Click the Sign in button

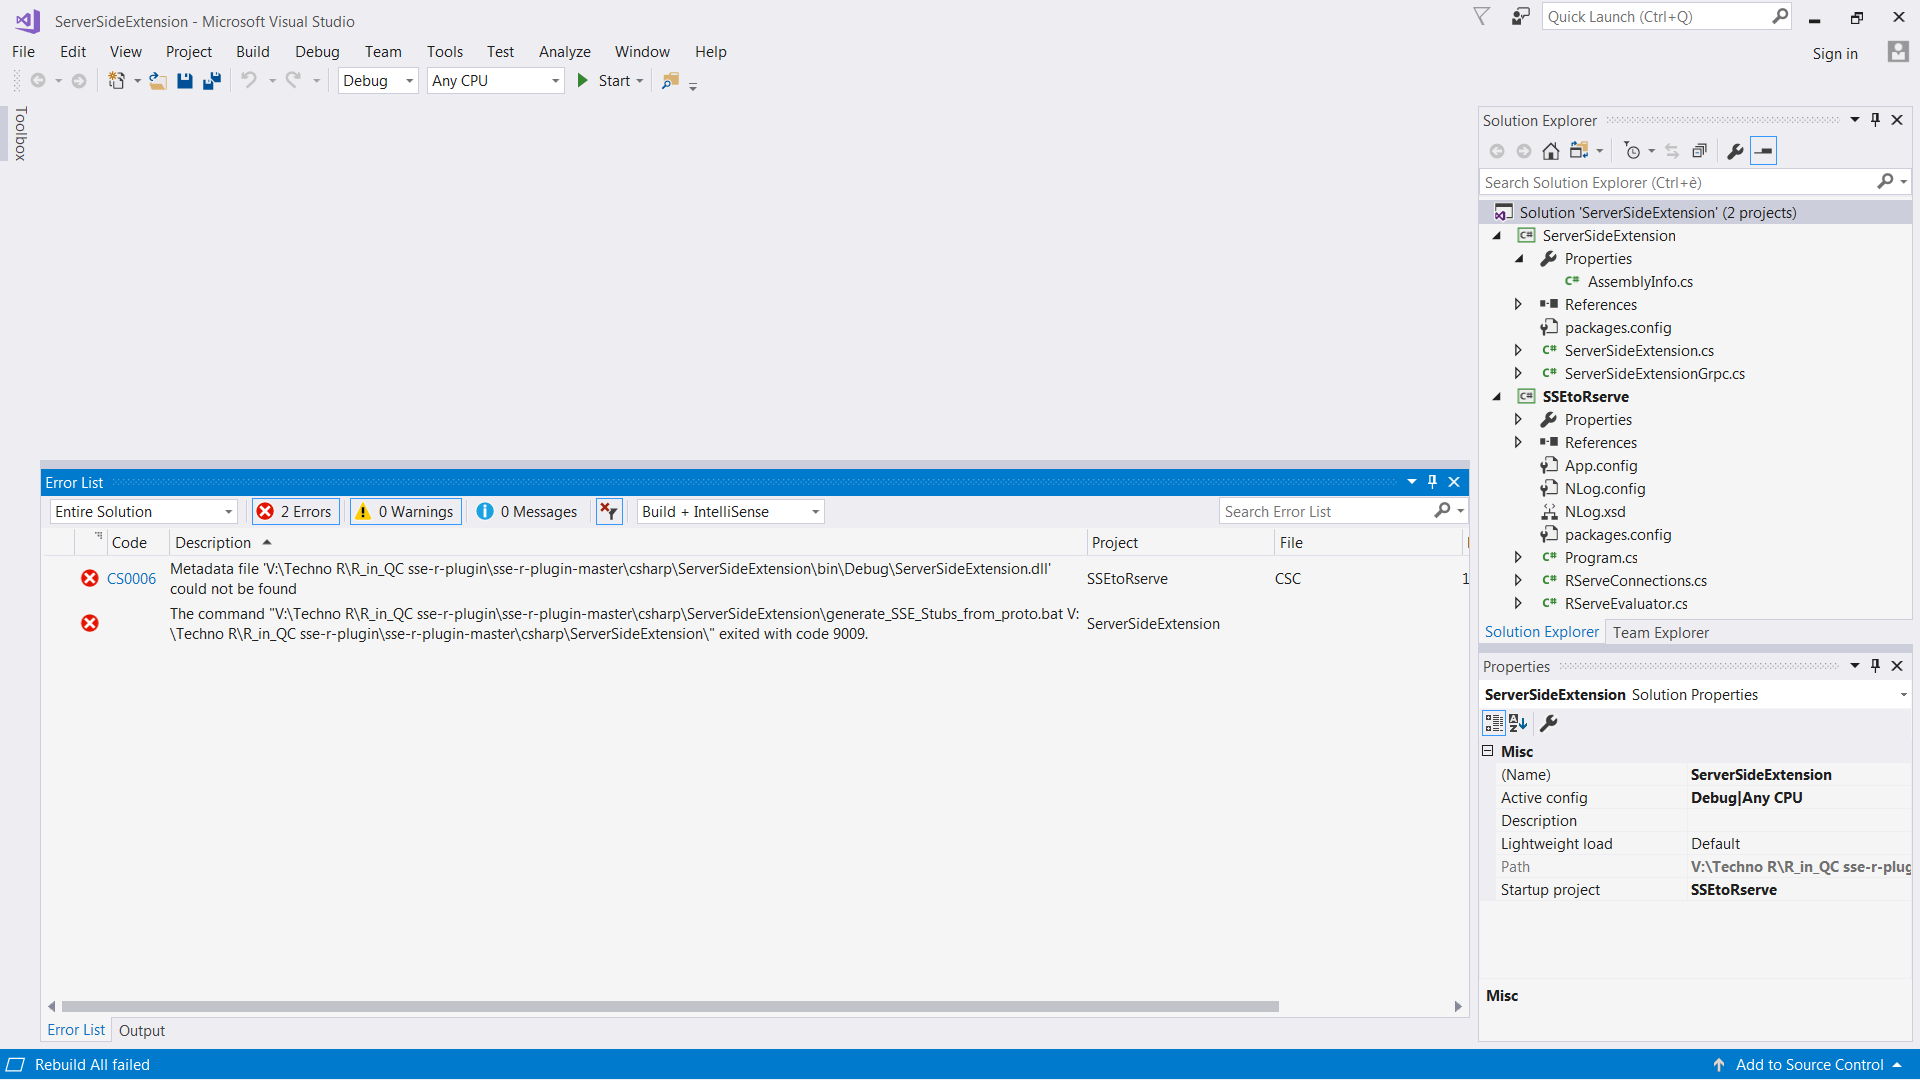[1835, 53]
